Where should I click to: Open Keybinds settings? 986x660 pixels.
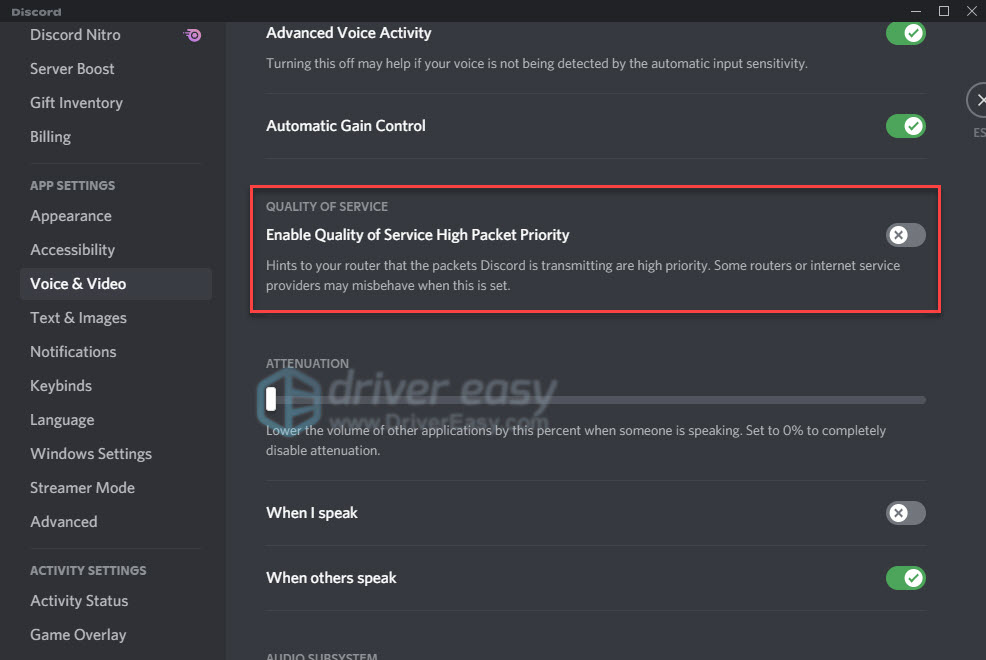coord(60,385)
